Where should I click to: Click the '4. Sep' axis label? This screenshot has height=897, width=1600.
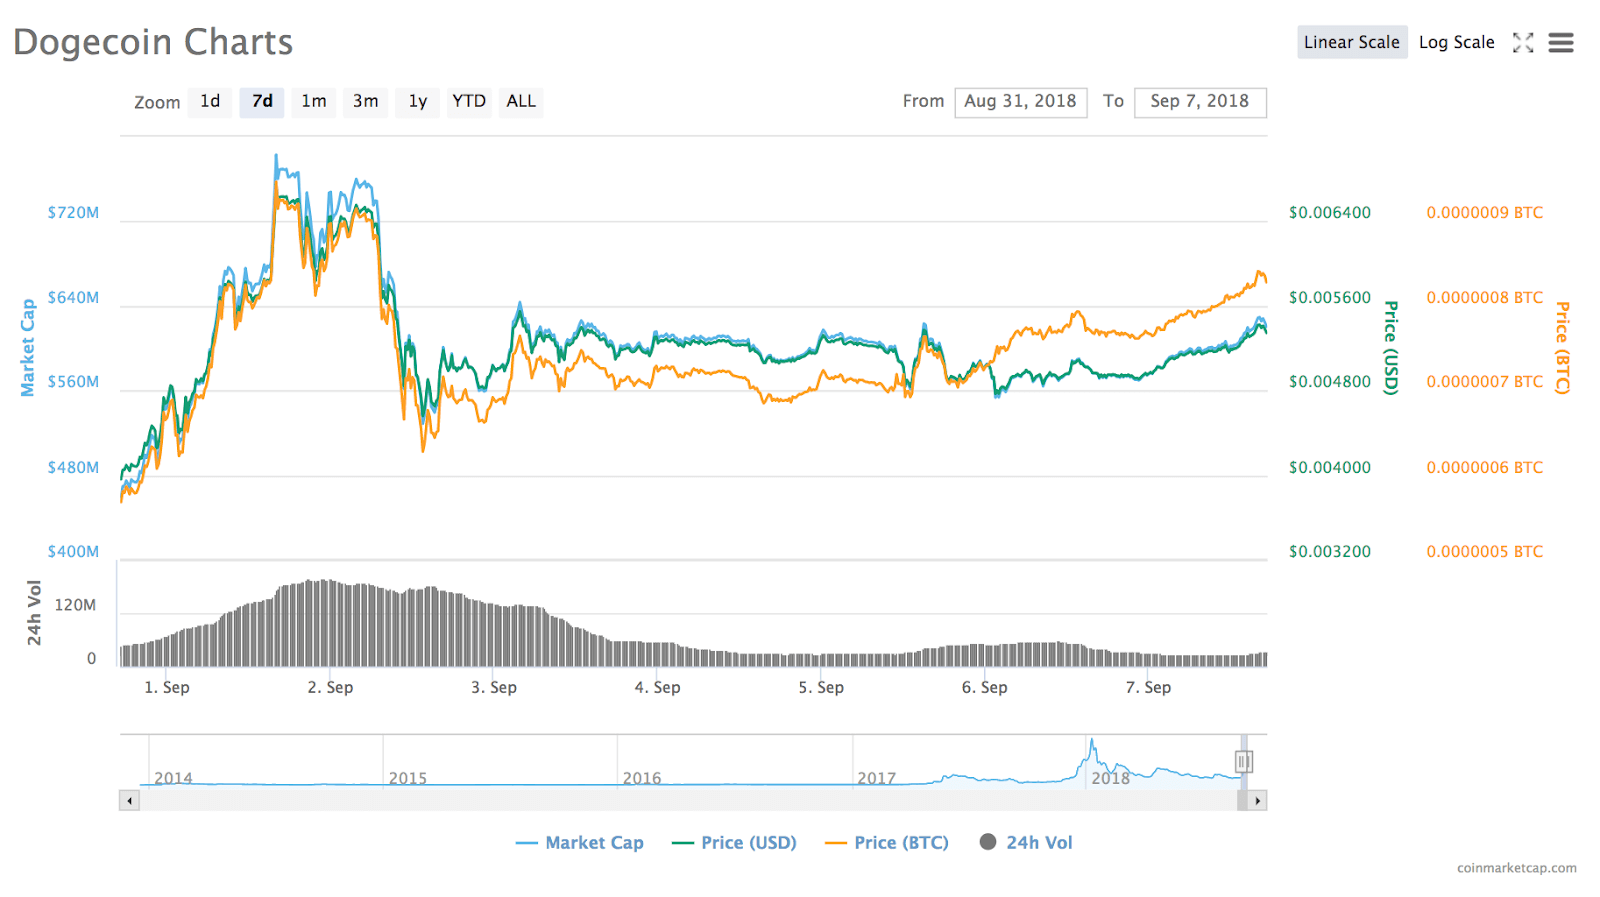657,688
